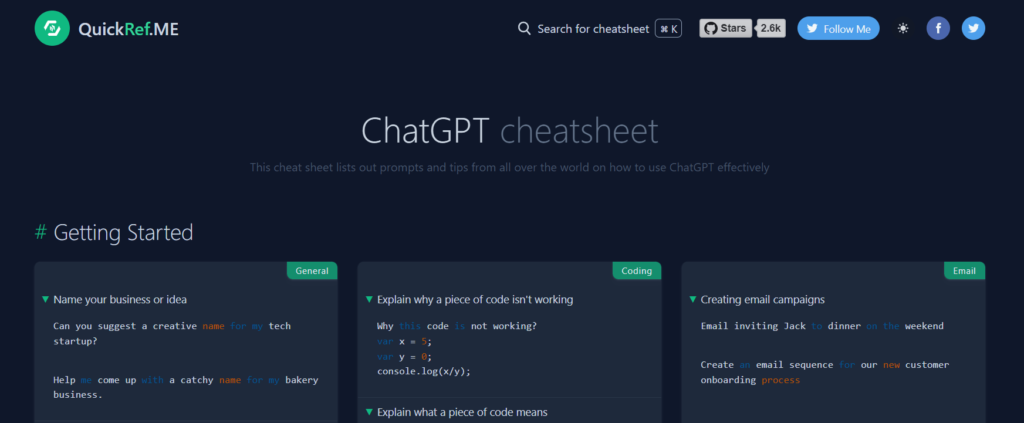Click the tech startup name prompt text

pos(172,333)
